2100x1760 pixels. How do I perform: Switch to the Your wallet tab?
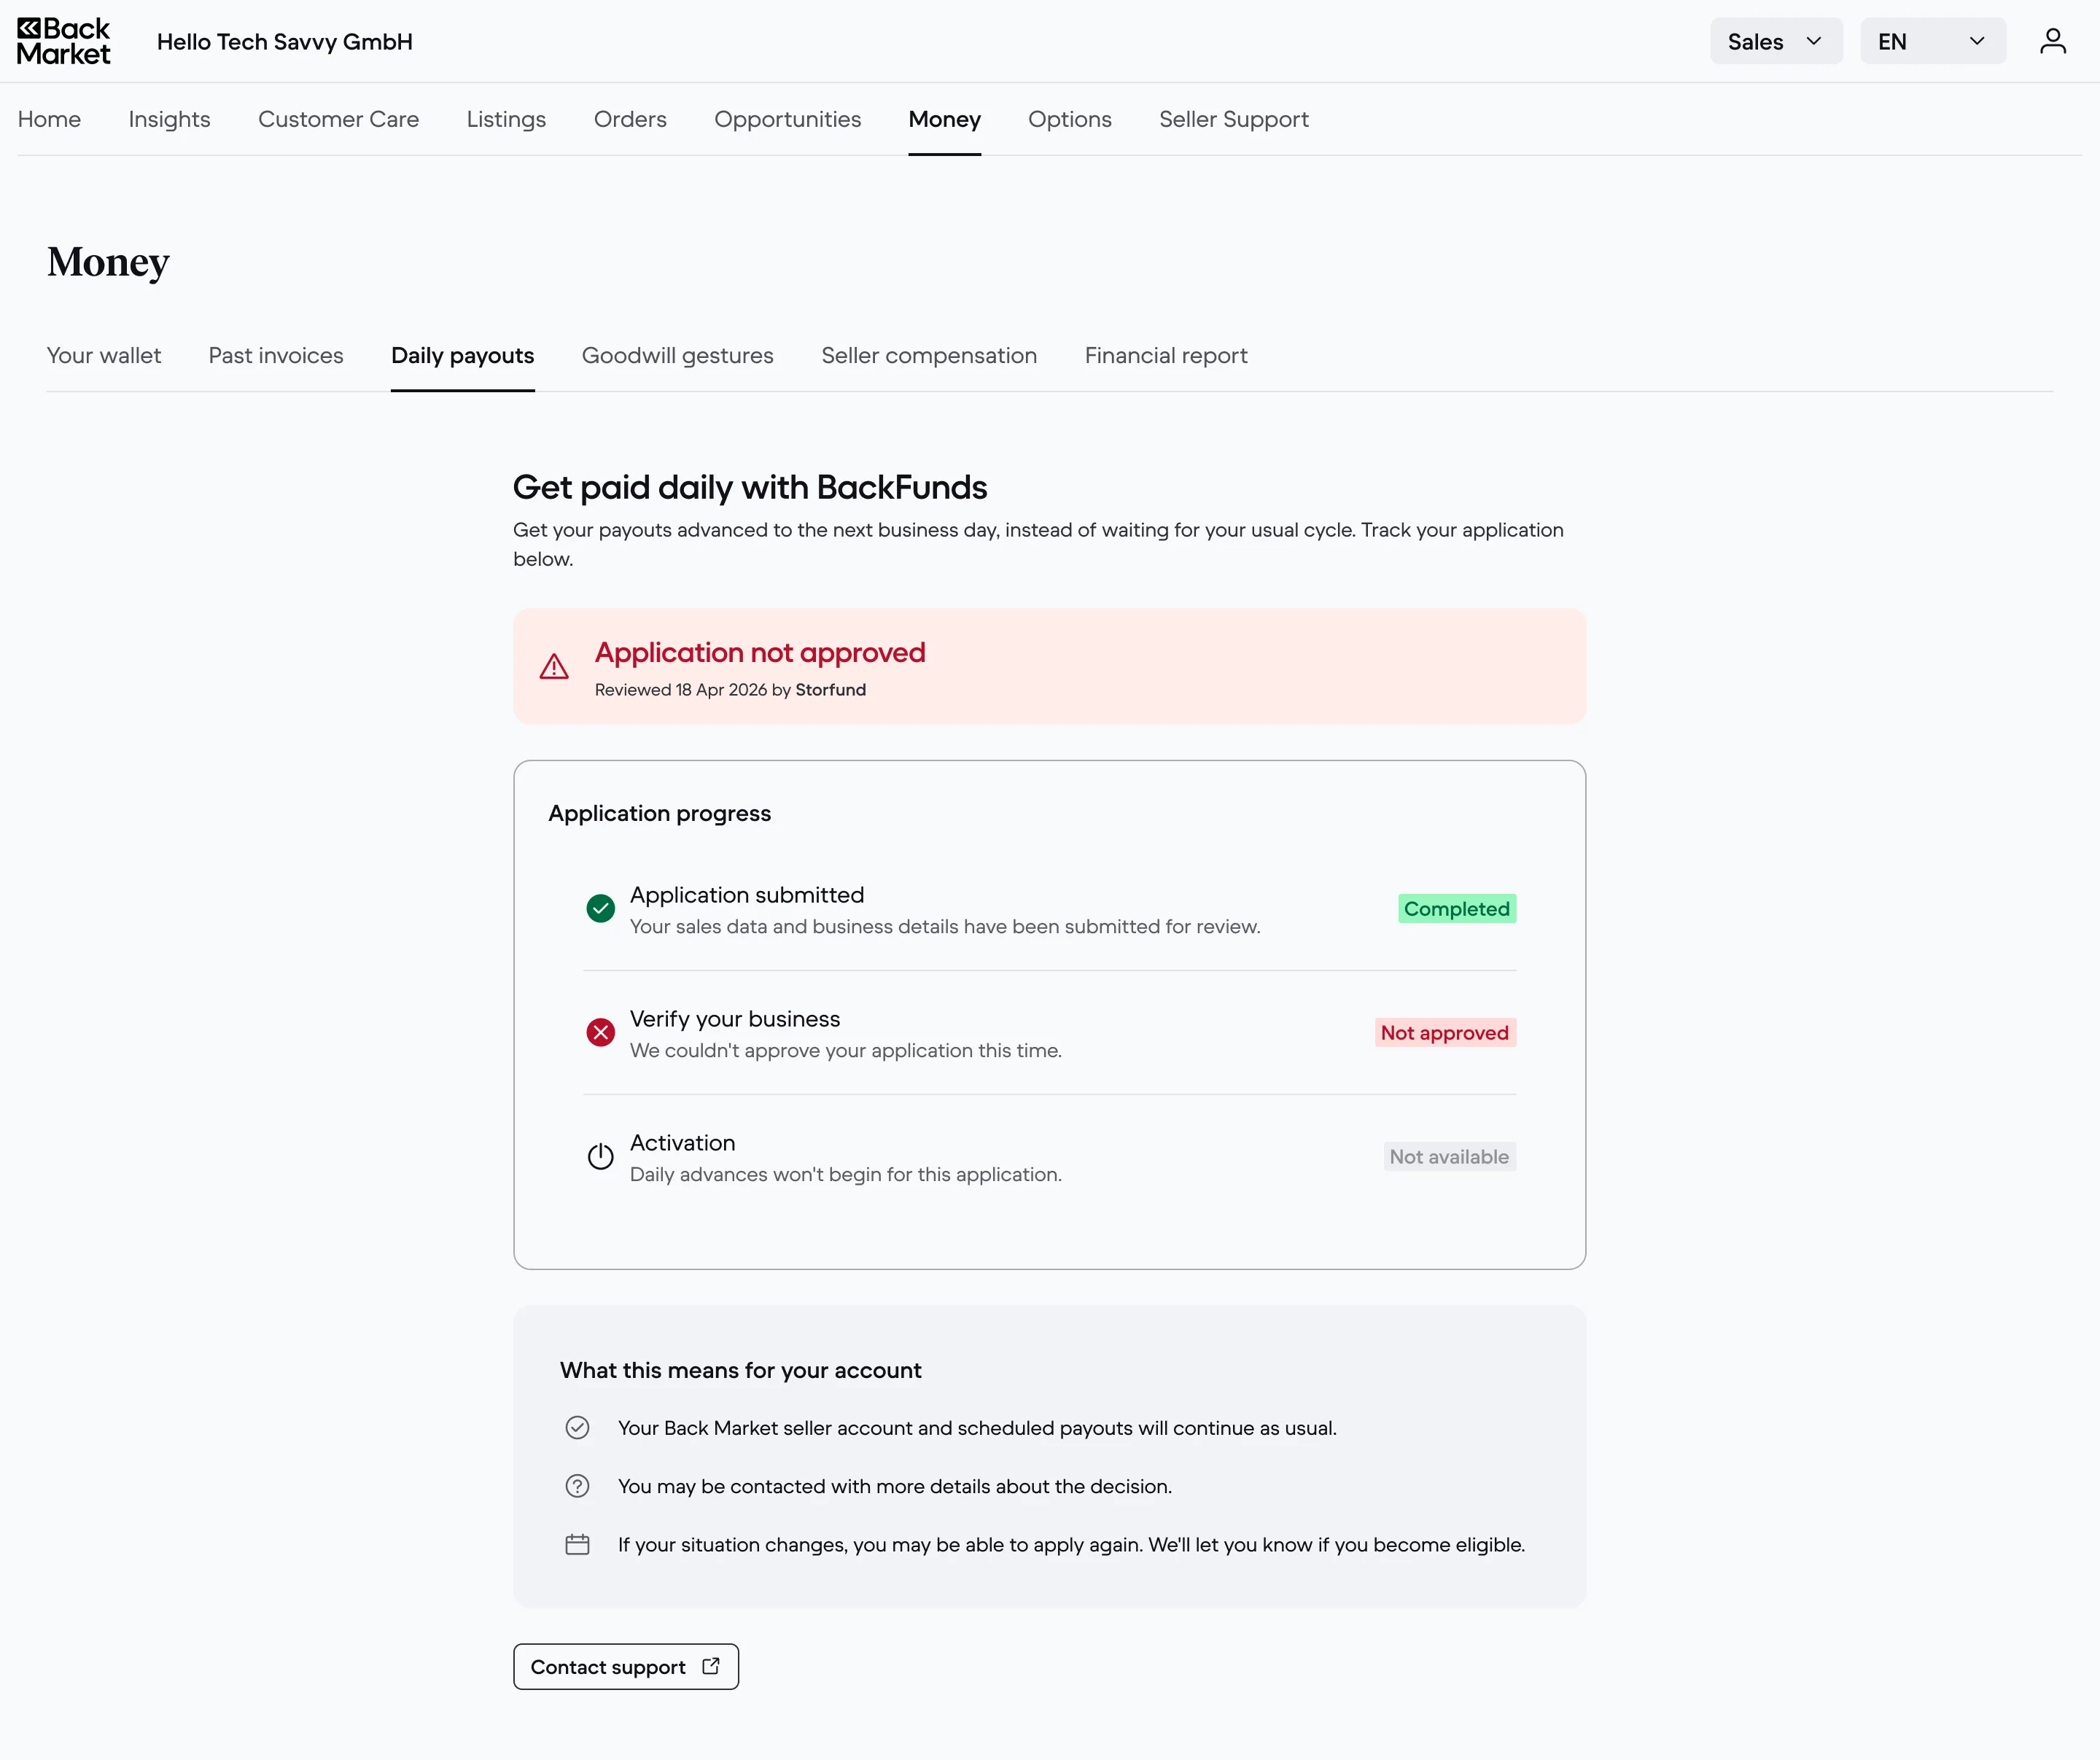tap(104, 355)
